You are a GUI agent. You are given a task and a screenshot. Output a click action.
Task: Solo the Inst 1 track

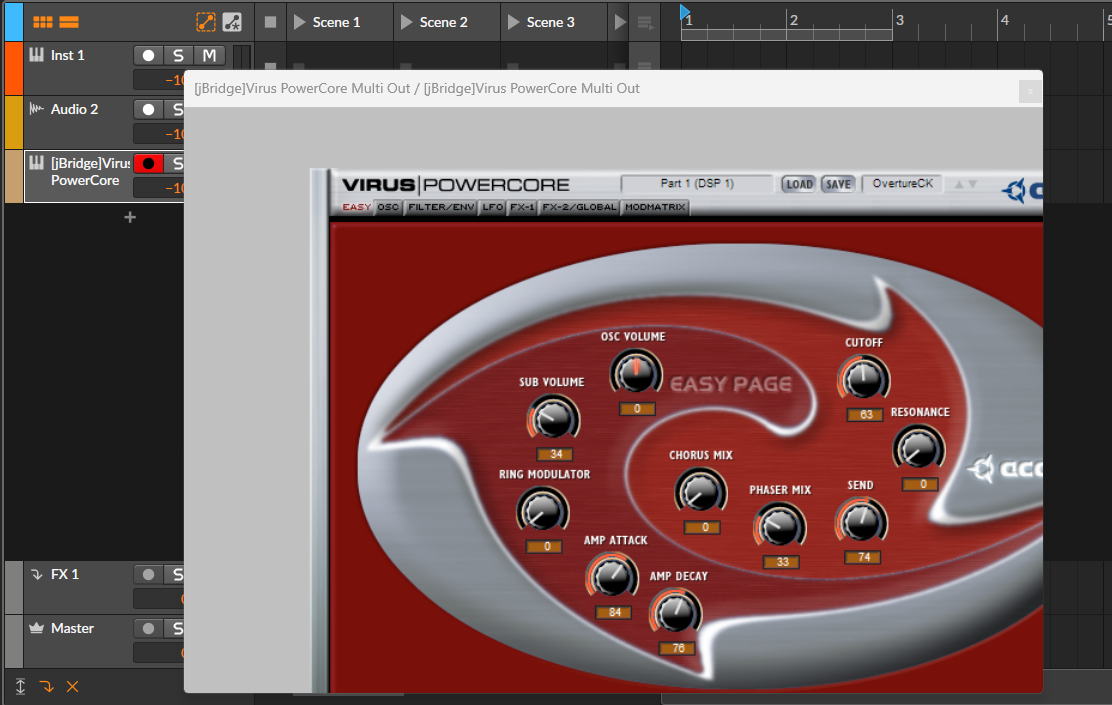[x=178, y=55]
